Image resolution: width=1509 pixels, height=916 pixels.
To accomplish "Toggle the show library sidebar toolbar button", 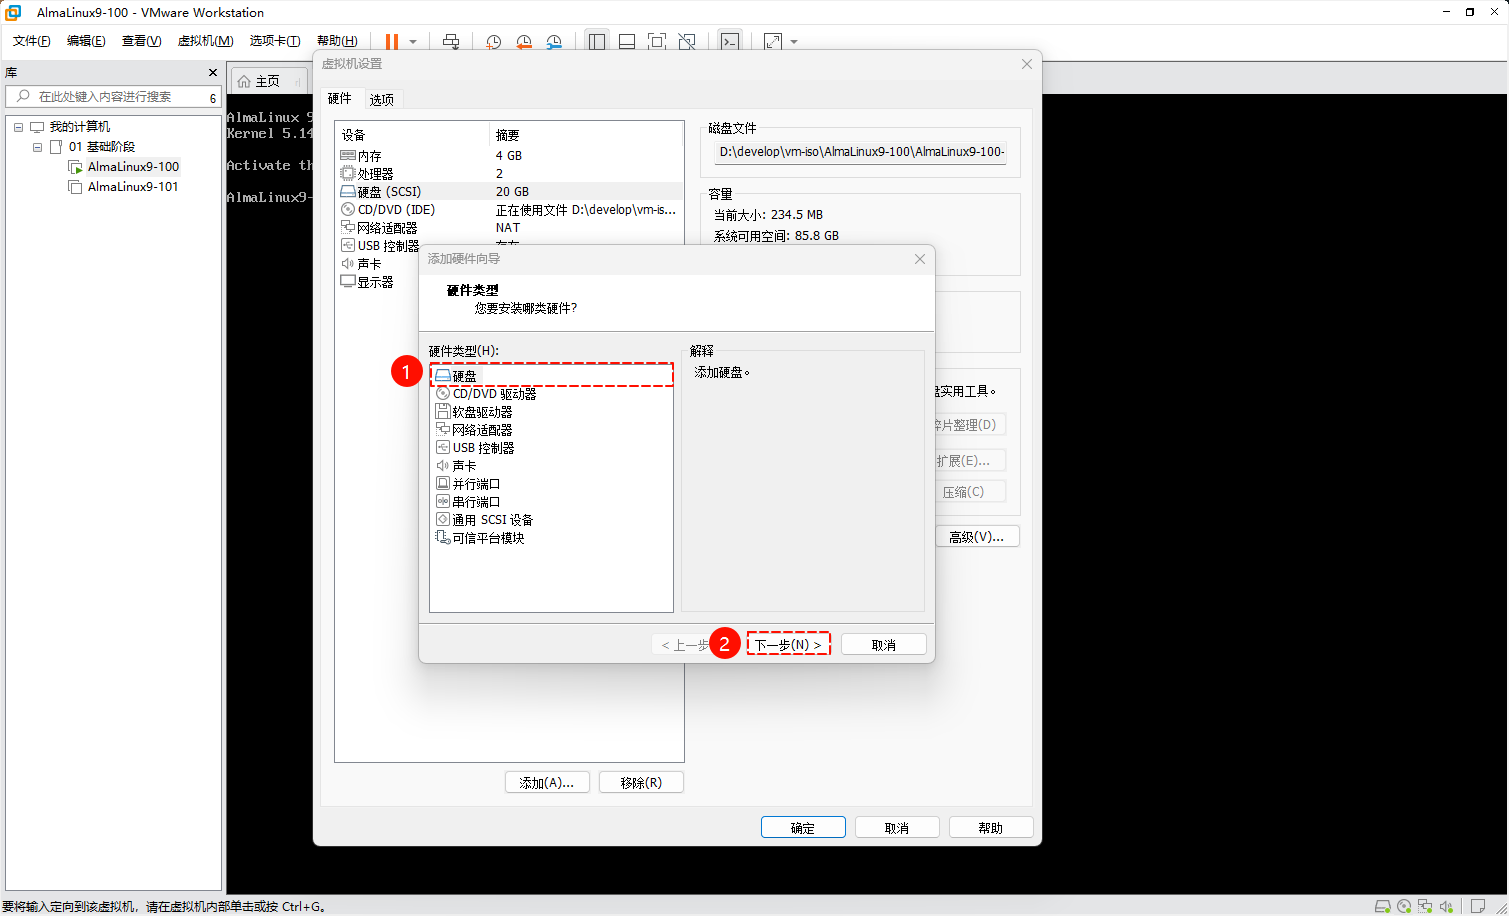I will [x=597, y=41].
